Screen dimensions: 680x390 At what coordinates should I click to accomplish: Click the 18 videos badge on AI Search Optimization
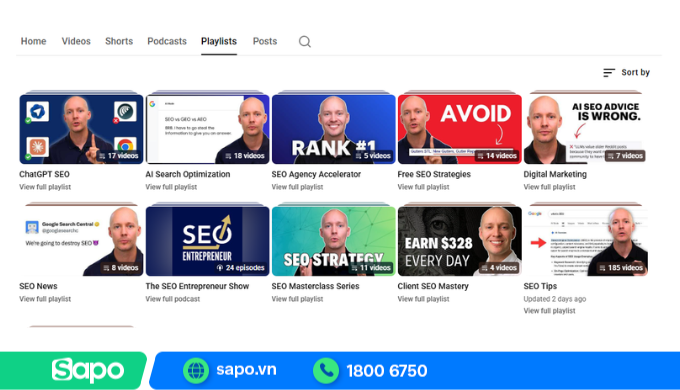[245, 156]
